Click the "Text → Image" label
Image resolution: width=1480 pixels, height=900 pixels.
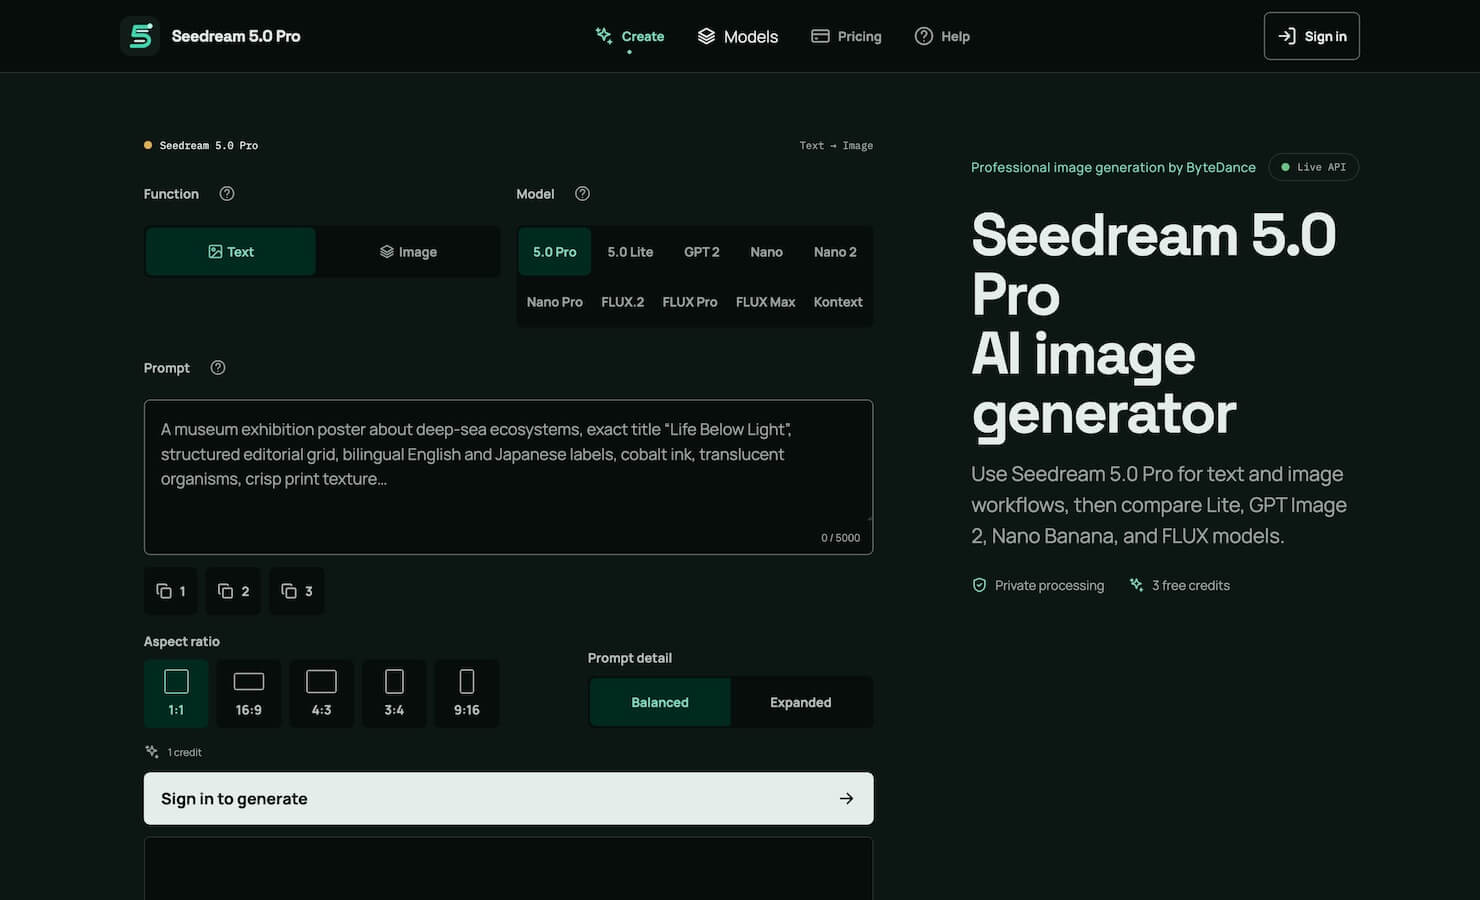pos(836,146)
